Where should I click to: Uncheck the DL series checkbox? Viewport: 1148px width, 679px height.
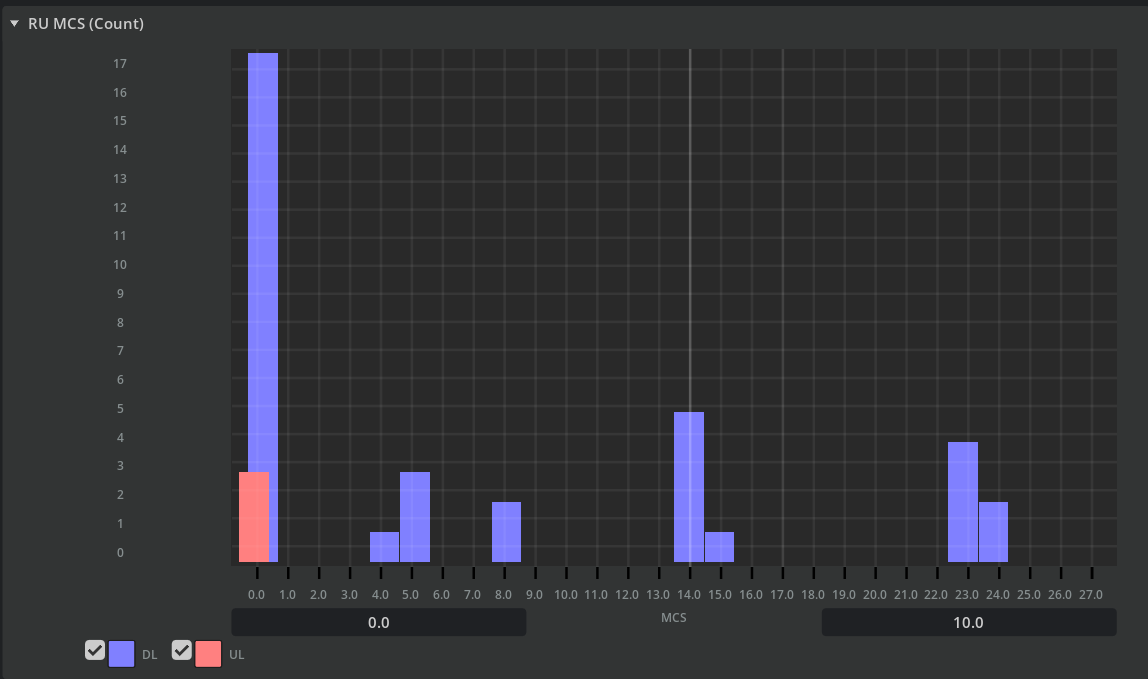[95, 651]
